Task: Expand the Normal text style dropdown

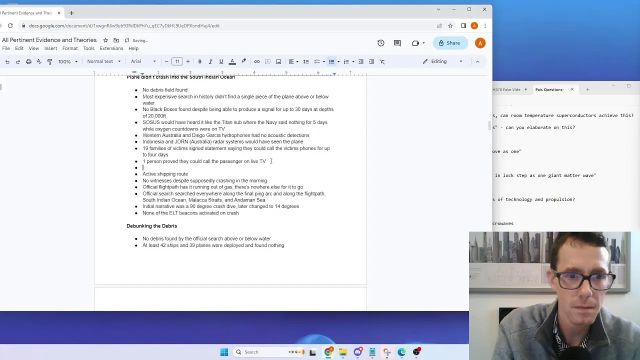Action: [104, 62]
